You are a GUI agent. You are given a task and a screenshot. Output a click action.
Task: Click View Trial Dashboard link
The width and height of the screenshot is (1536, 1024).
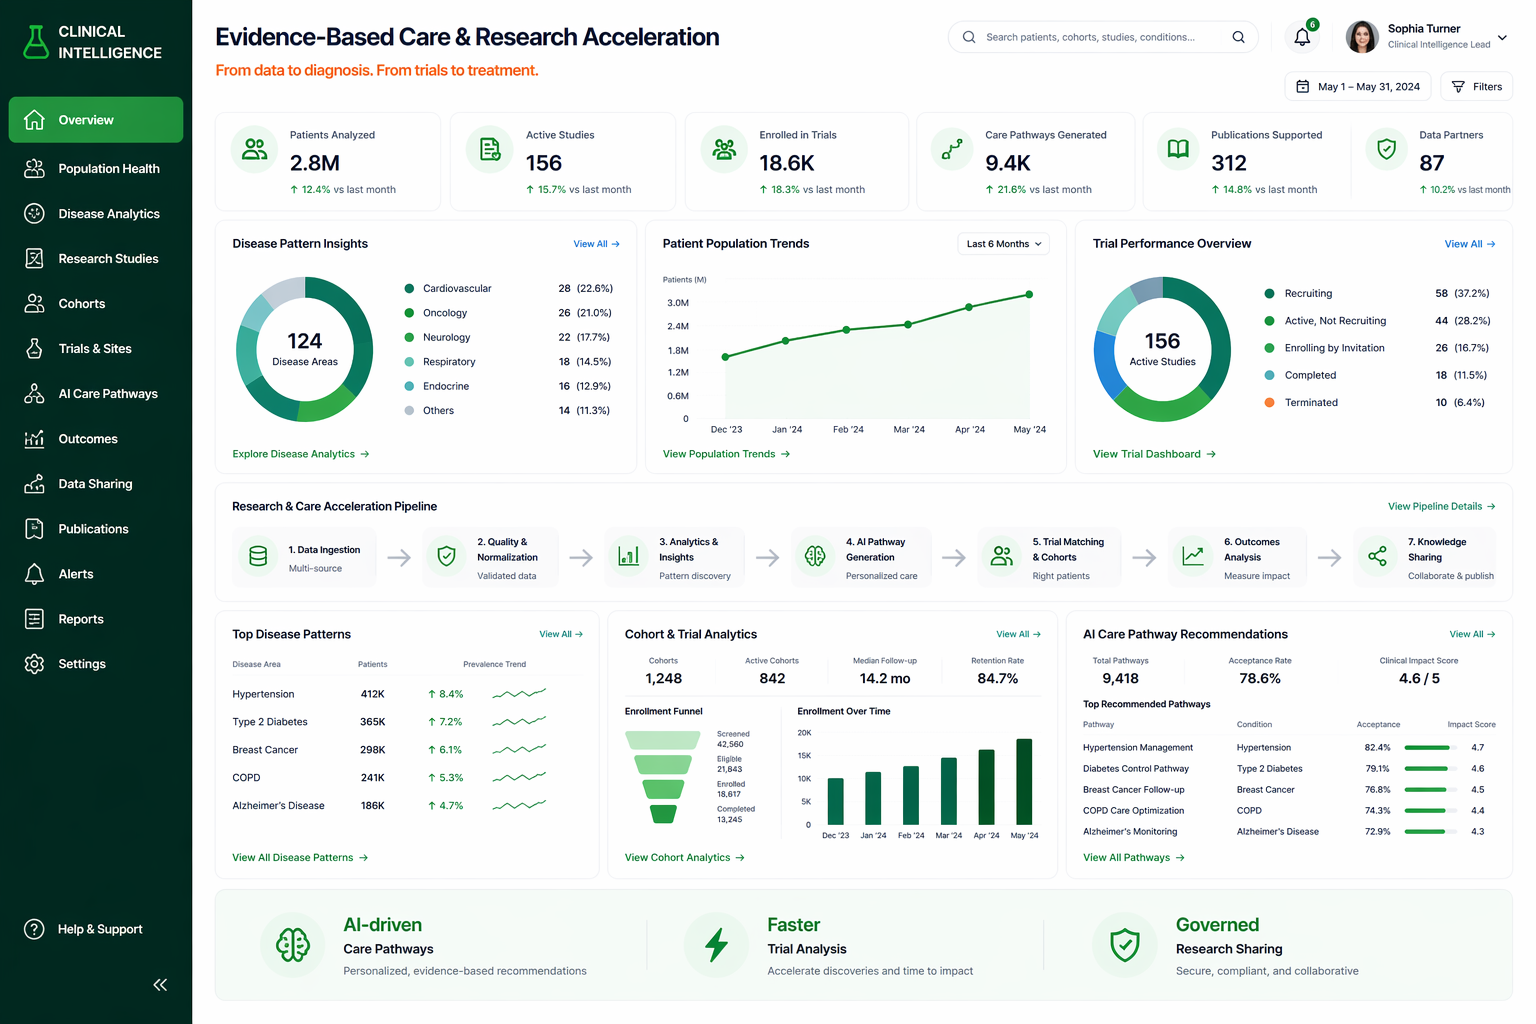pyautogui.click(x=1154, y=454)
